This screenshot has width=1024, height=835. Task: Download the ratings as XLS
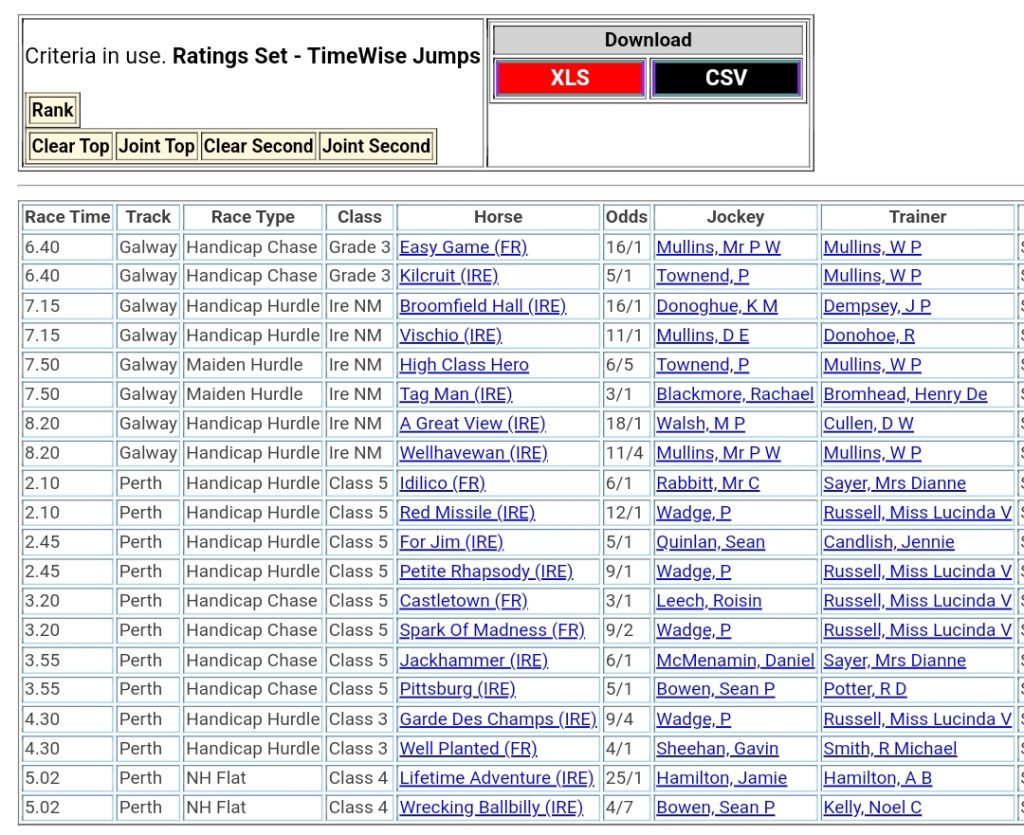tap(569, 78)
